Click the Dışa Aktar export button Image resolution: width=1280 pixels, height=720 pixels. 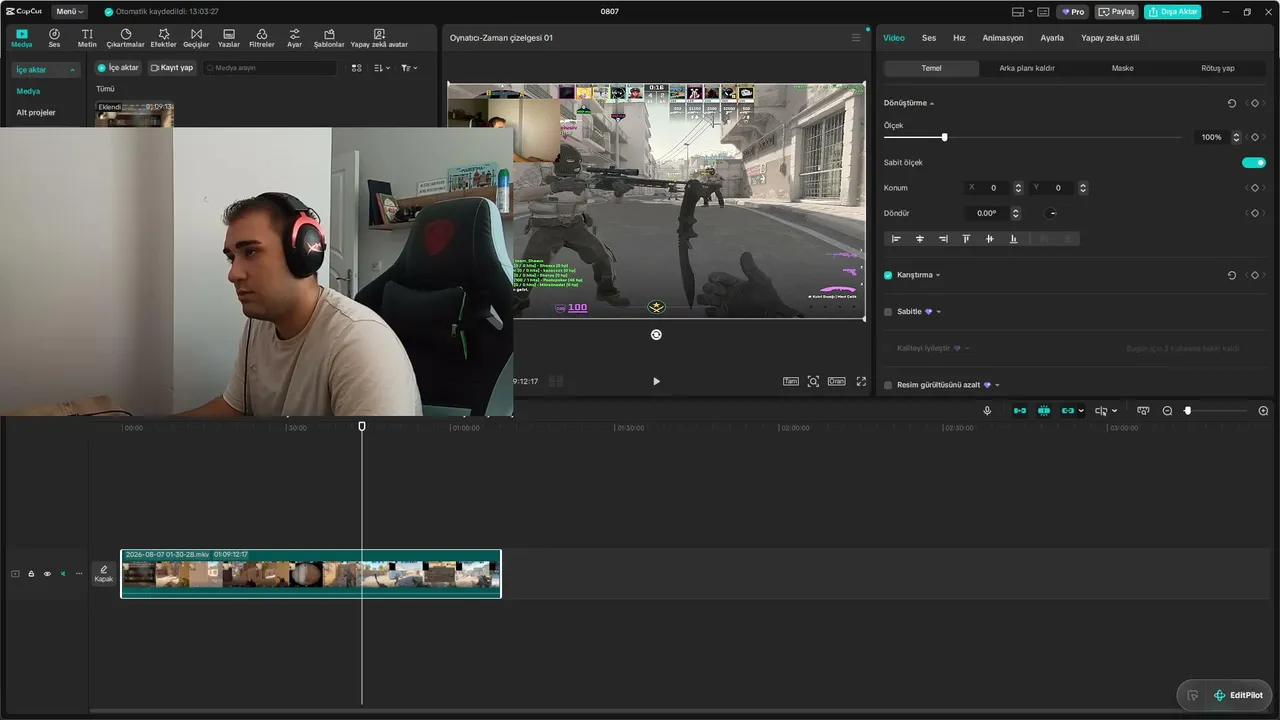1173,12
